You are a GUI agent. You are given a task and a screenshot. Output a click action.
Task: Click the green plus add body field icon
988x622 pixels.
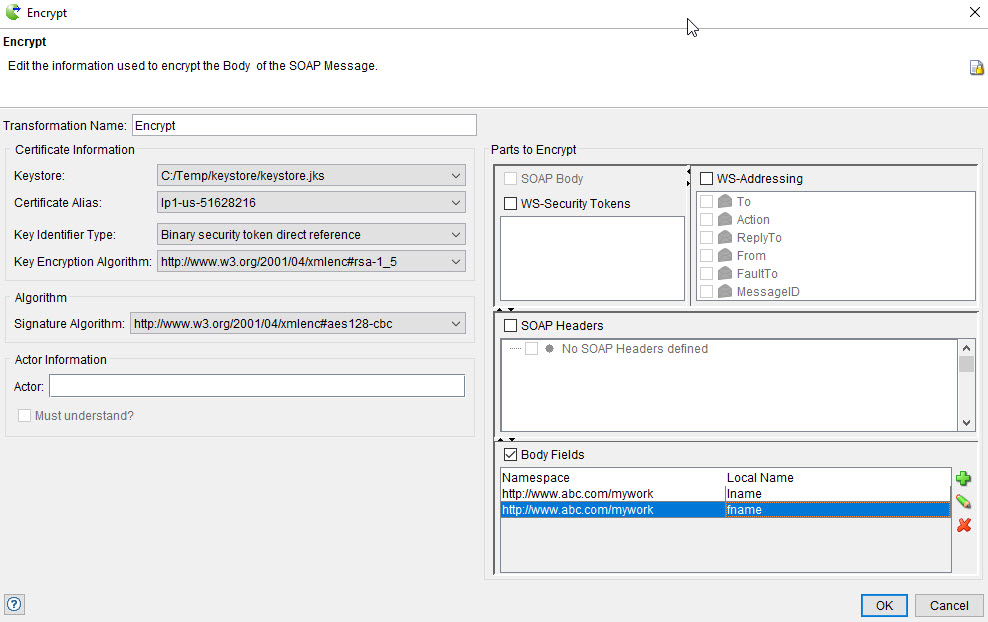(x=963, y=479)
